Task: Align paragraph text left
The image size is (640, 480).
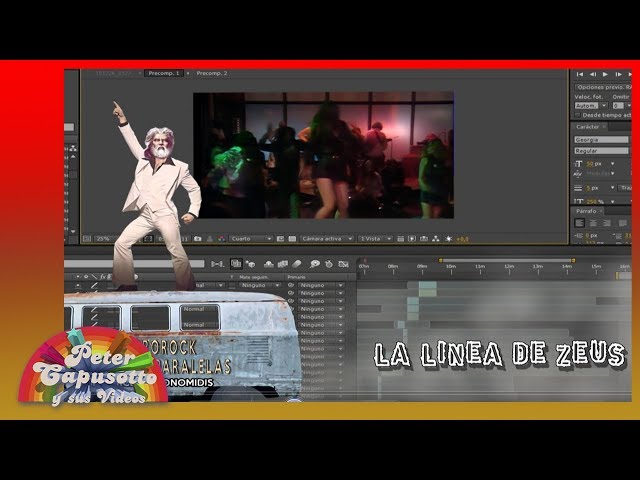Action: click(579, 223)
